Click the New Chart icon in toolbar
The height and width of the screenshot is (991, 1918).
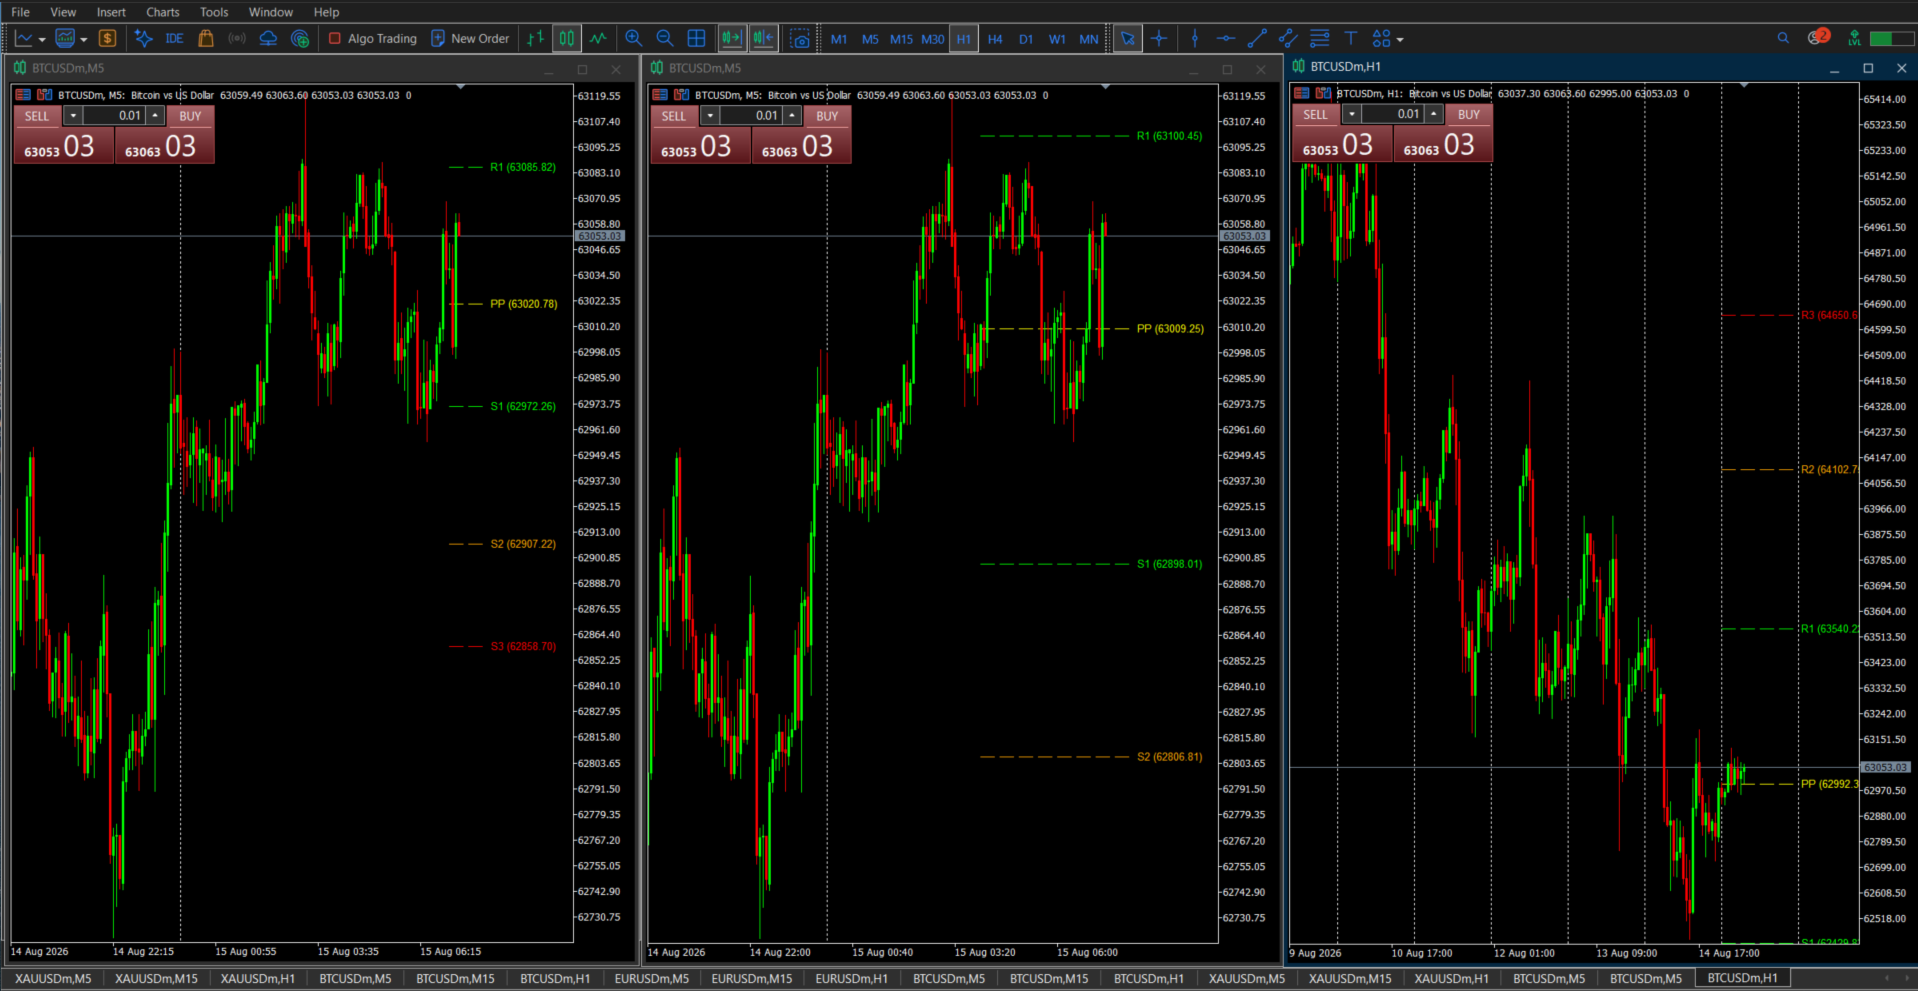click(24, 38)
